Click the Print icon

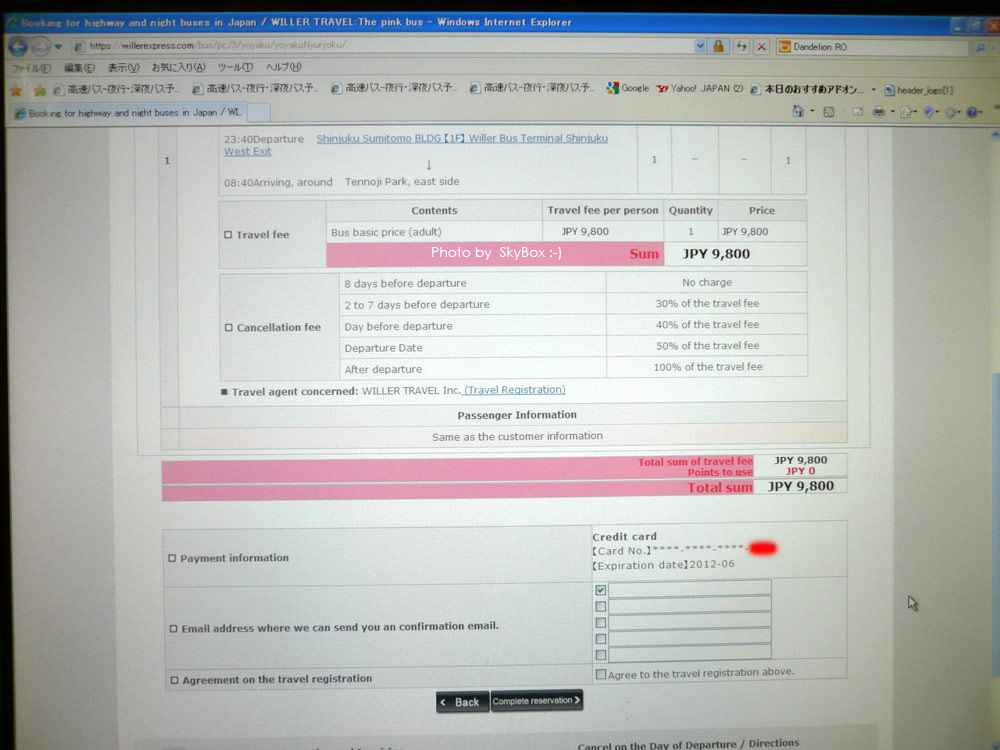[x=879, y=112]
